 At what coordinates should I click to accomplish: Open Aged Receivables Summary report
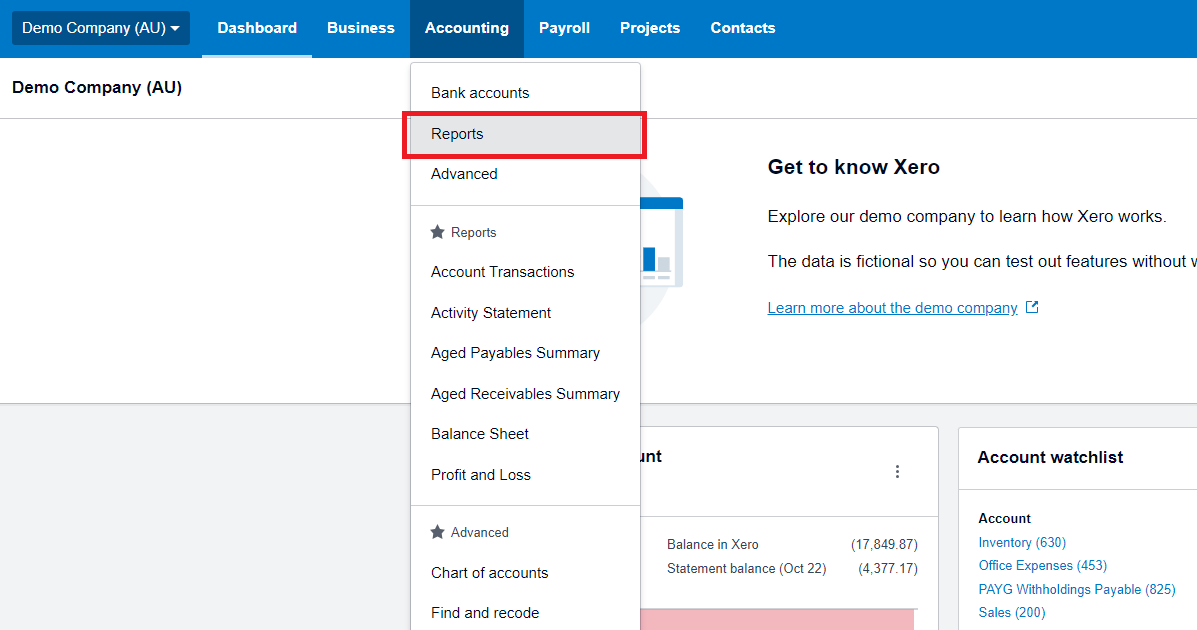click(525, 394)
